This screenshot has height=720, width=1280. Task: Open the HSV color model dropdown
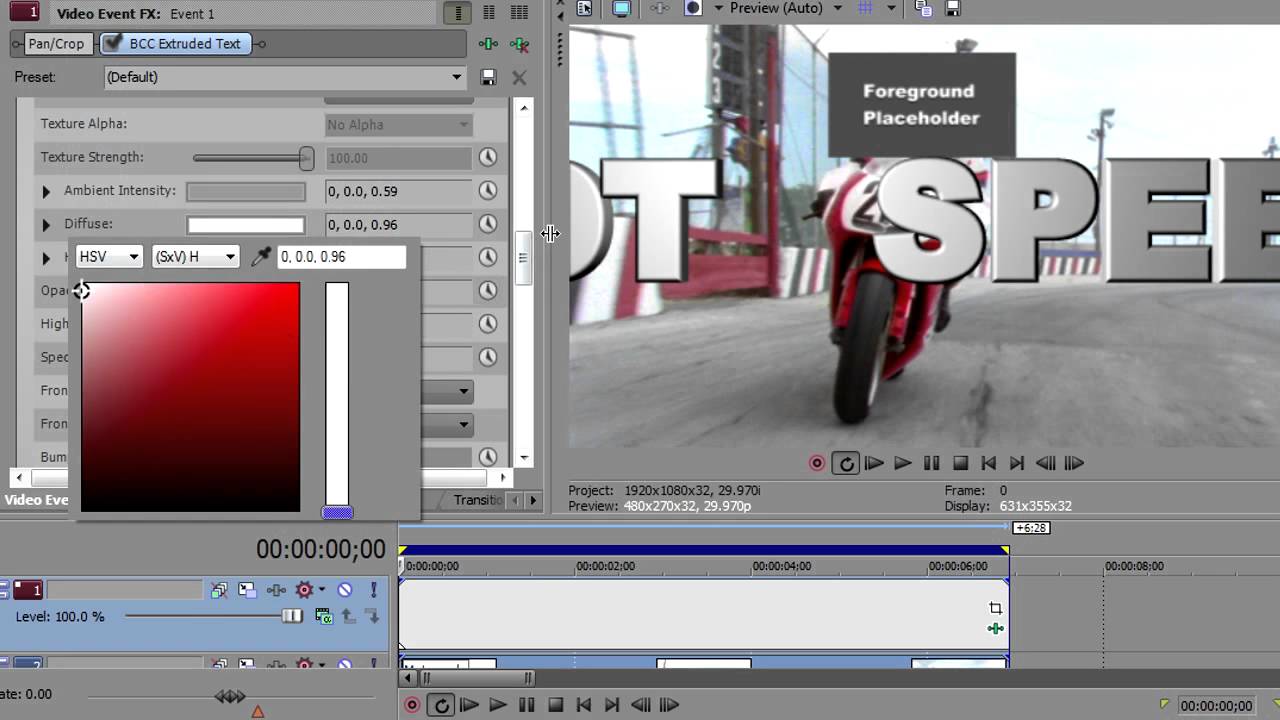pos(109,257)
